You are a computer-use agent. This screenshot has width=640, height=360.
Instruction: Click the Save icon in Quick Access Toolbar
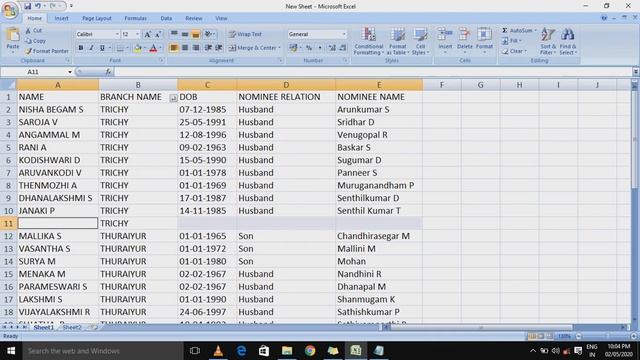click(27, 6)
